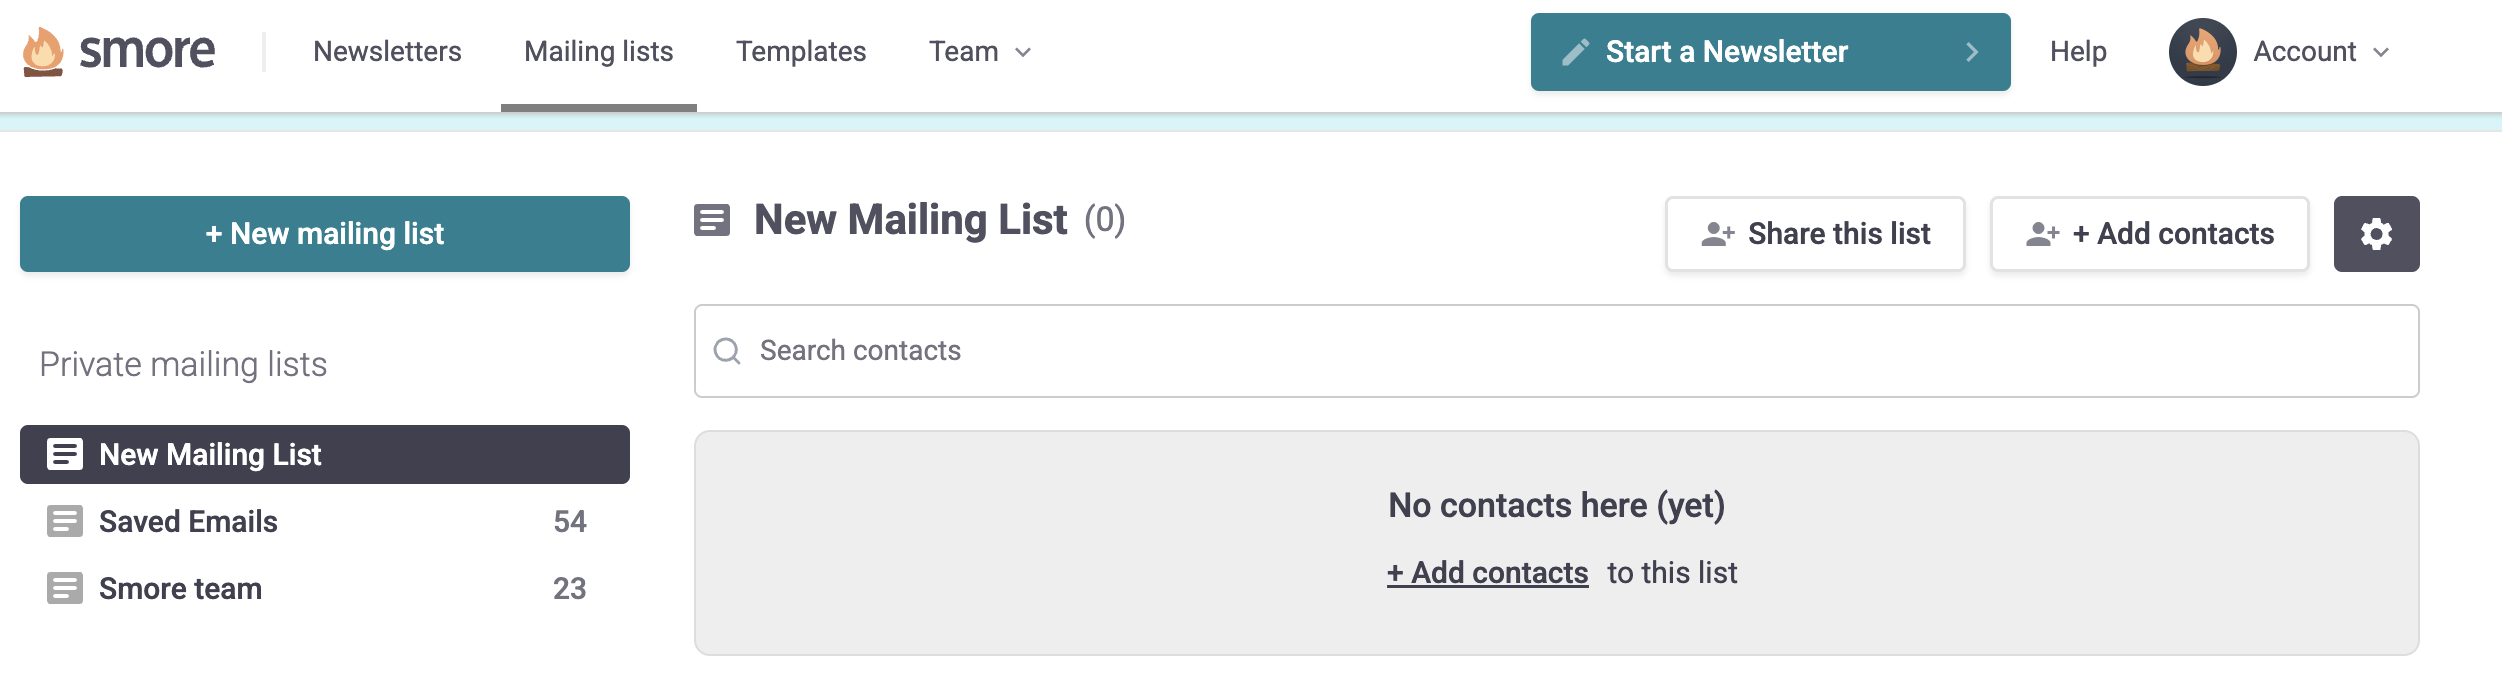Click the mailing list icon beside New Mailing List header
This screenshot has height=684, width=2502.
point(713,220)
